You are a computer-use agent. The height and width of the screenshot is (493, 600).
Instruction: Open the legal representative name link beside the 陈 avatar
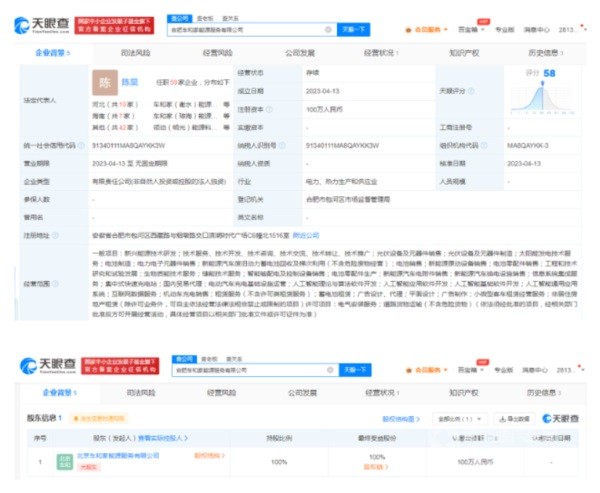pos(130,82)
